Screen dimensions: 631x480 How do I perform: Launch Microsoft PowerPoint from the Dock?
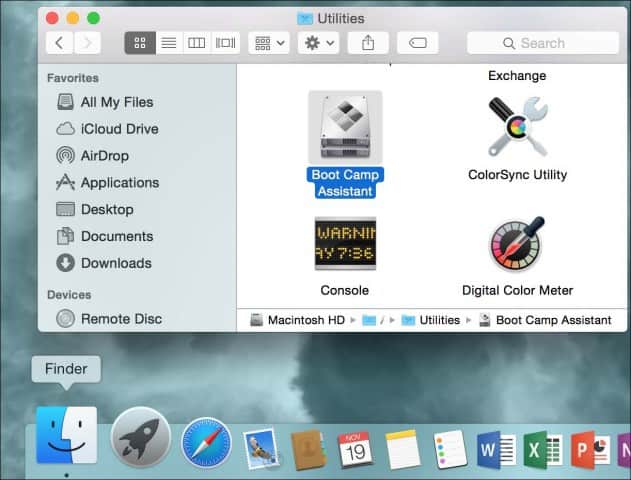click(590, 451)
